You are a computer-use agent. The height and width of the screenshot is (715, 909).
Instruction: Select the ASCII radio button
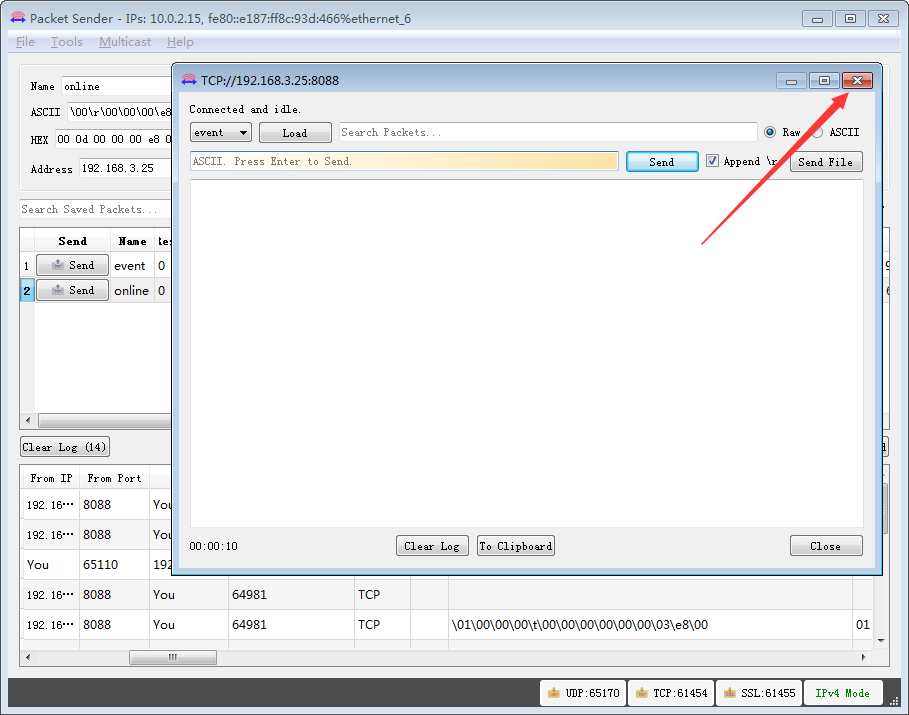click(x=817, y=132)
